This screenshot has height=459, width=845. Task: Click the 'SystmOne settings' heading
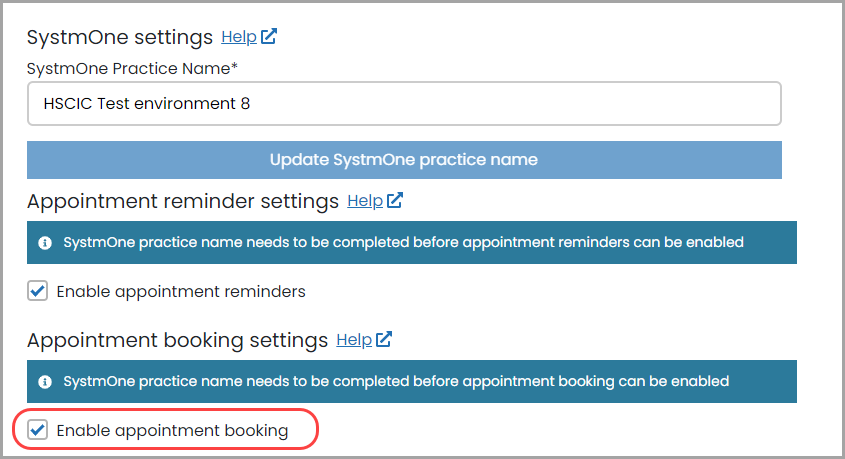click(x=120, y=37)
